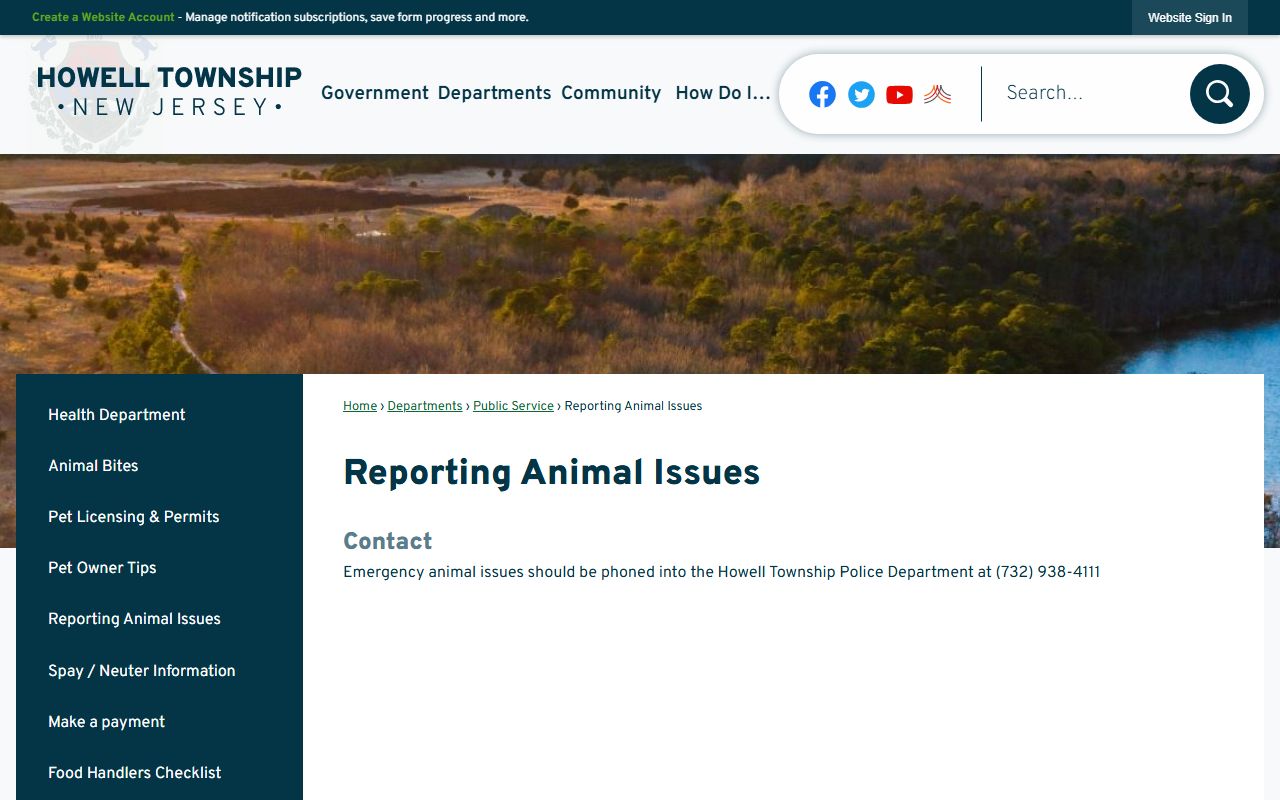Open Animal Bites sidebar page
The height and width of the screenshot is (800, 1280).
point(93,466)
